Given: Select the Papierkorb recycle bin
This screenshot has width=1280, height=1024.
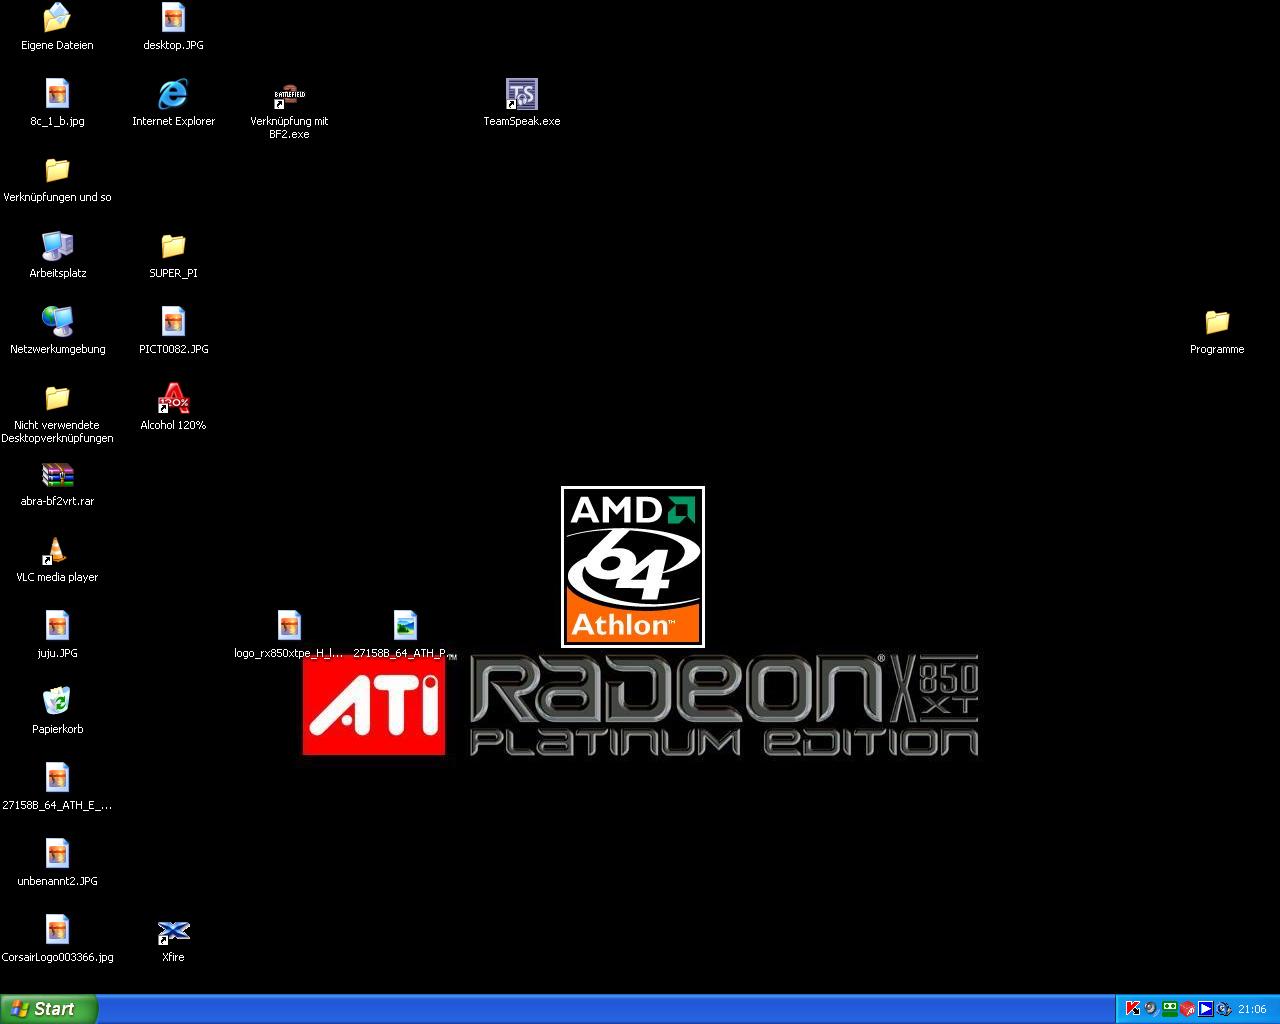Looking at the screenshot, I should pos(57,702).
